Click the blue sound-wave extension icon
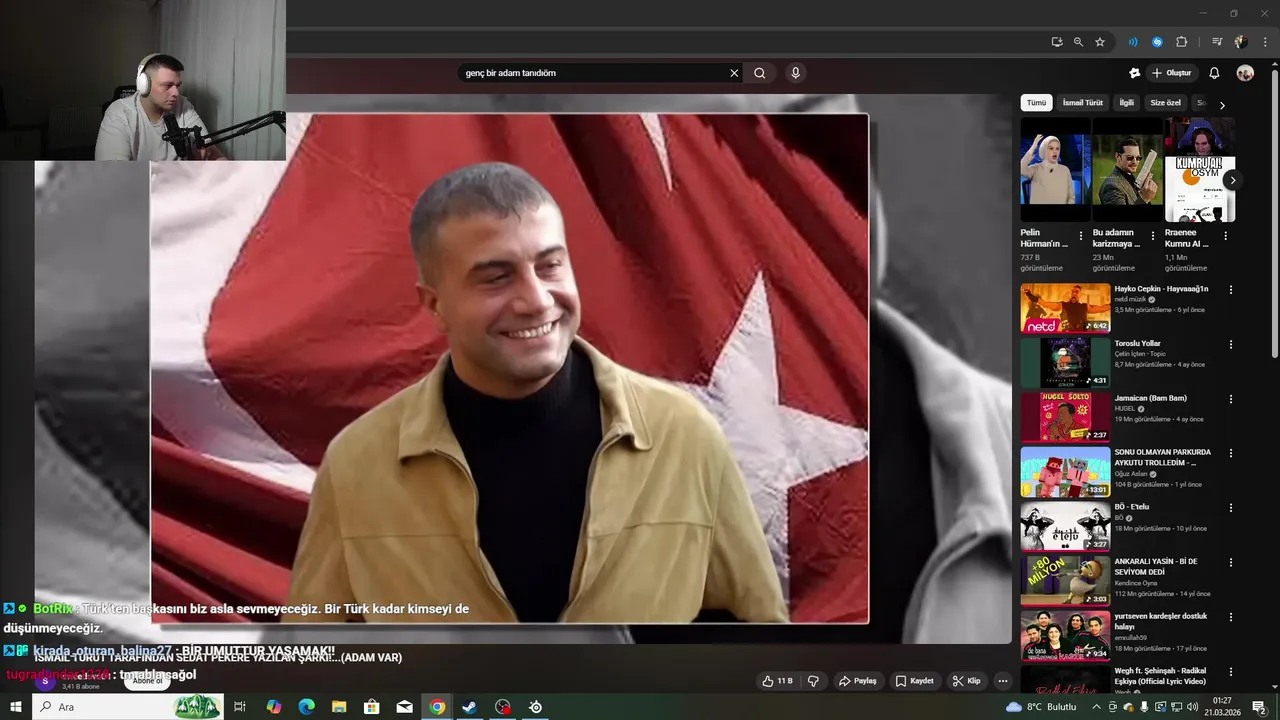Screen dimensions: 1280x720 1133,42
